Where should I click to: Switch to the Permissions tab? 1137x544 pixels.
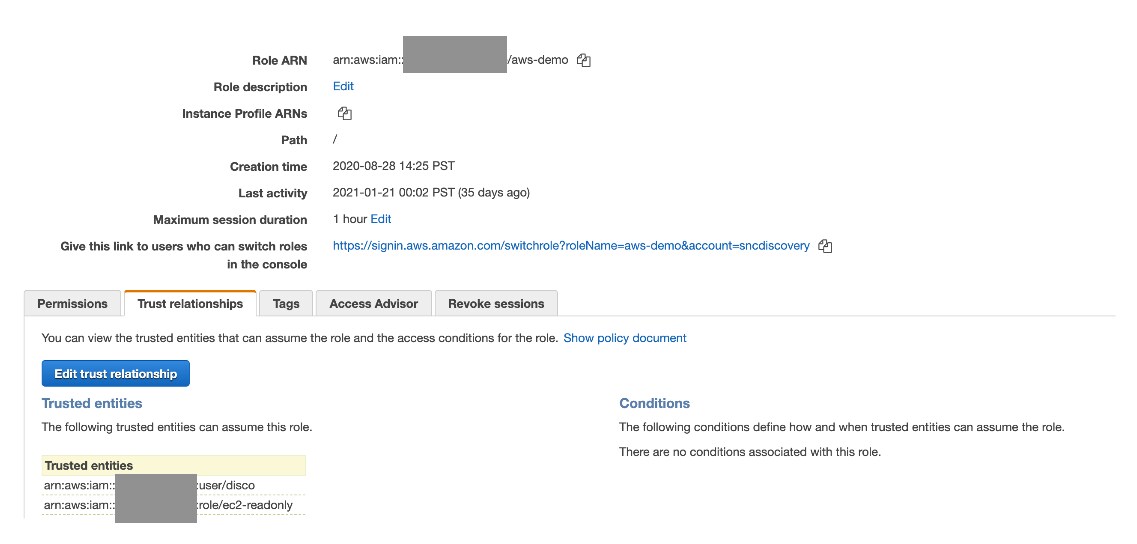tap(73, 304)
